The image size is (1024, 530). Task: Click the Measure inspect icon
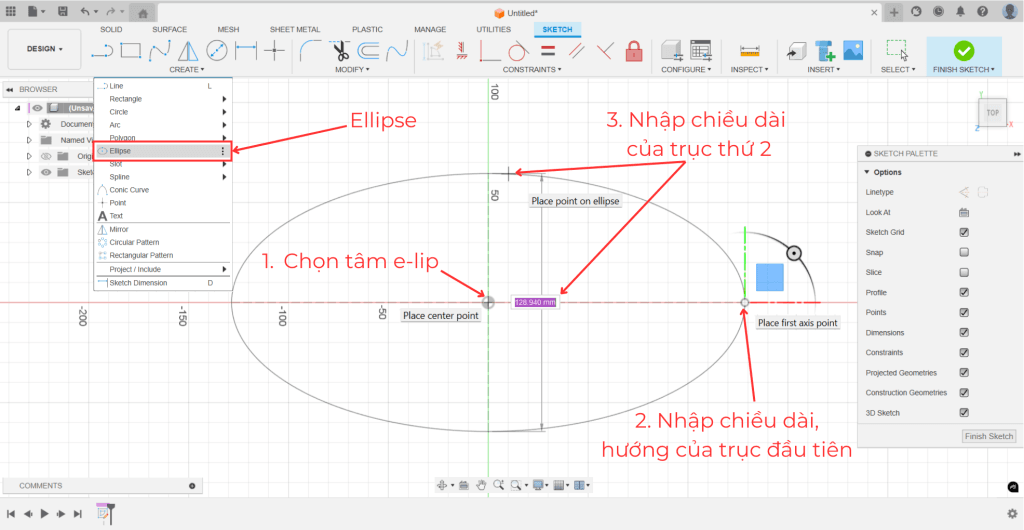[748, 50]
